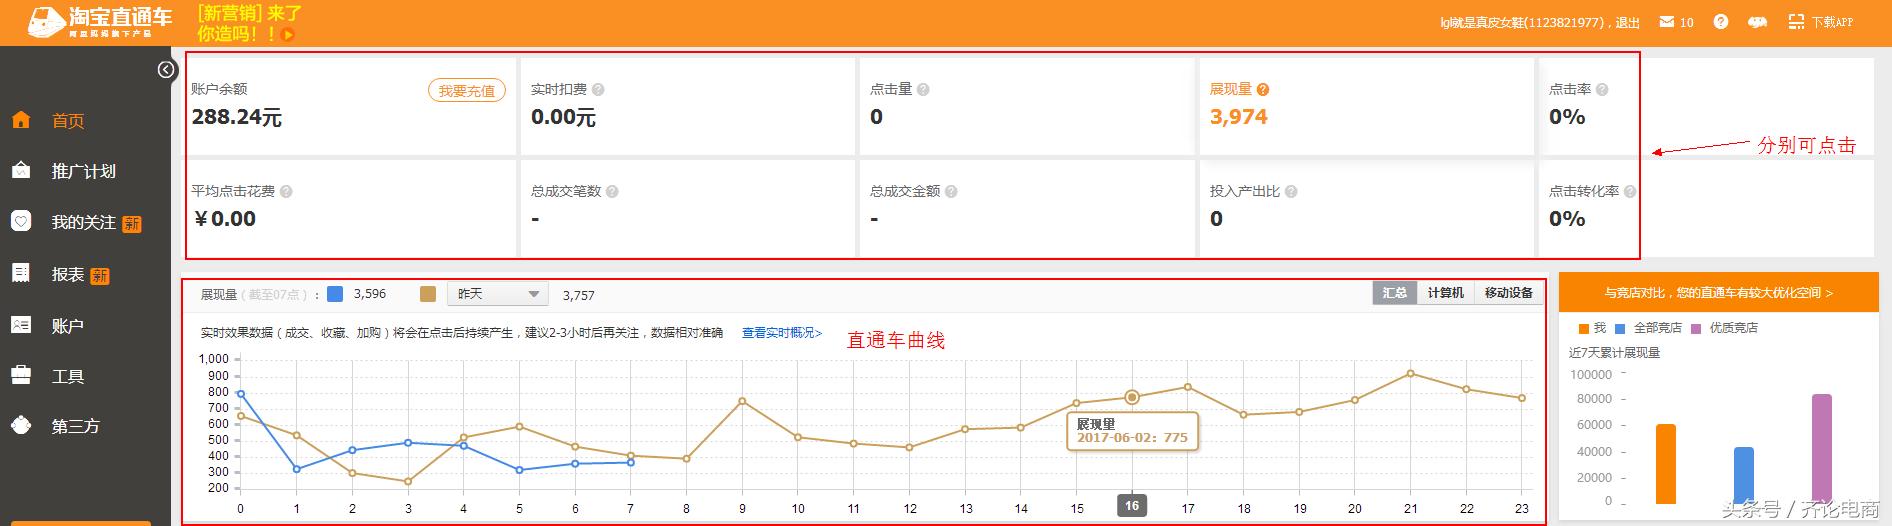Click the help icon next to 总成交金额
Viewport: 1892px width, 526px height.
pos(951,191)
